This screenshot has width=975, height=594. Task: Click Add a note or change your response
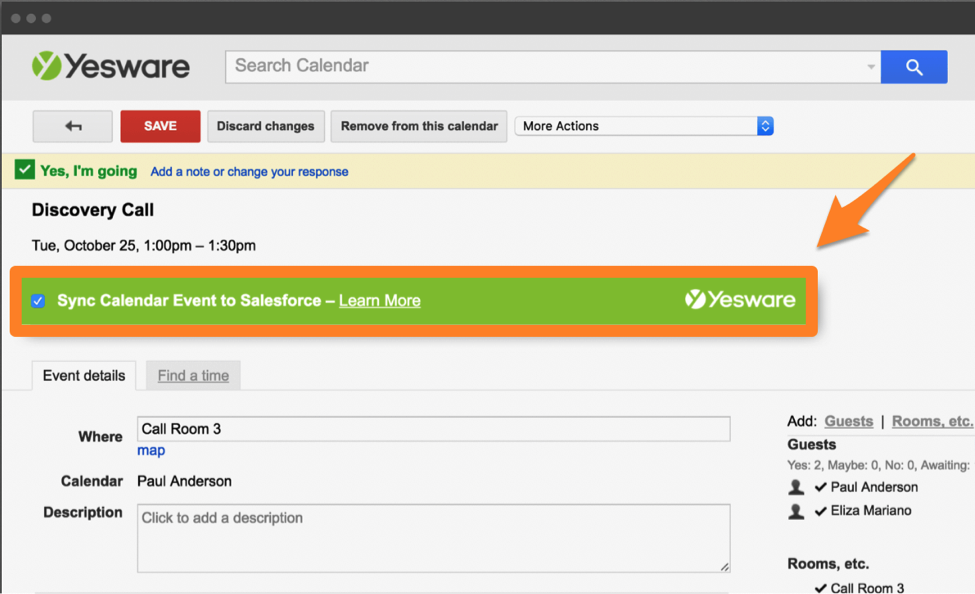[248, 171]
